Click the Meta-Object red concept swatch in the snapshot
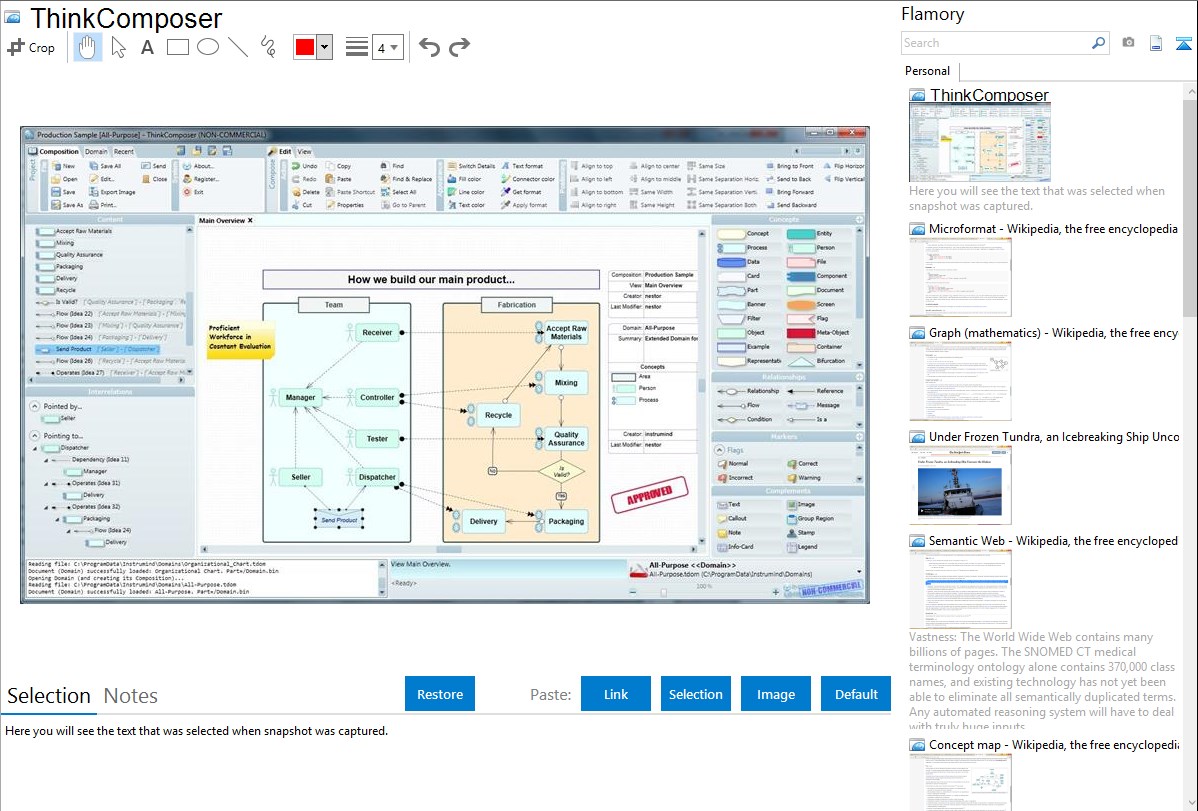The width and height of the screenshot is (1198, 811). 801,333
